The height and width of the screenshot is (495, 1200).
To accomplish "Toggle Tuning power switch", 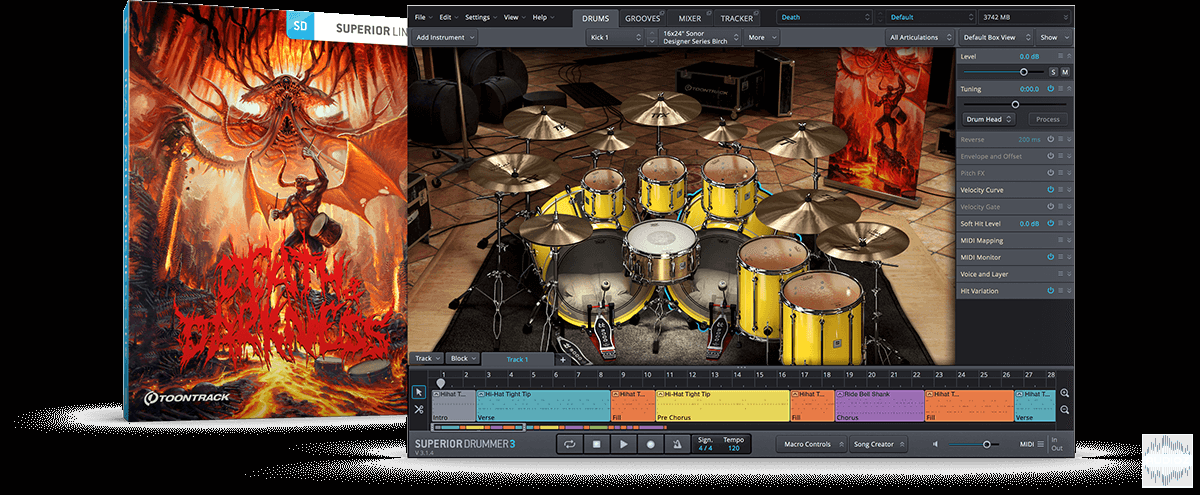I will coord(1051,89).
